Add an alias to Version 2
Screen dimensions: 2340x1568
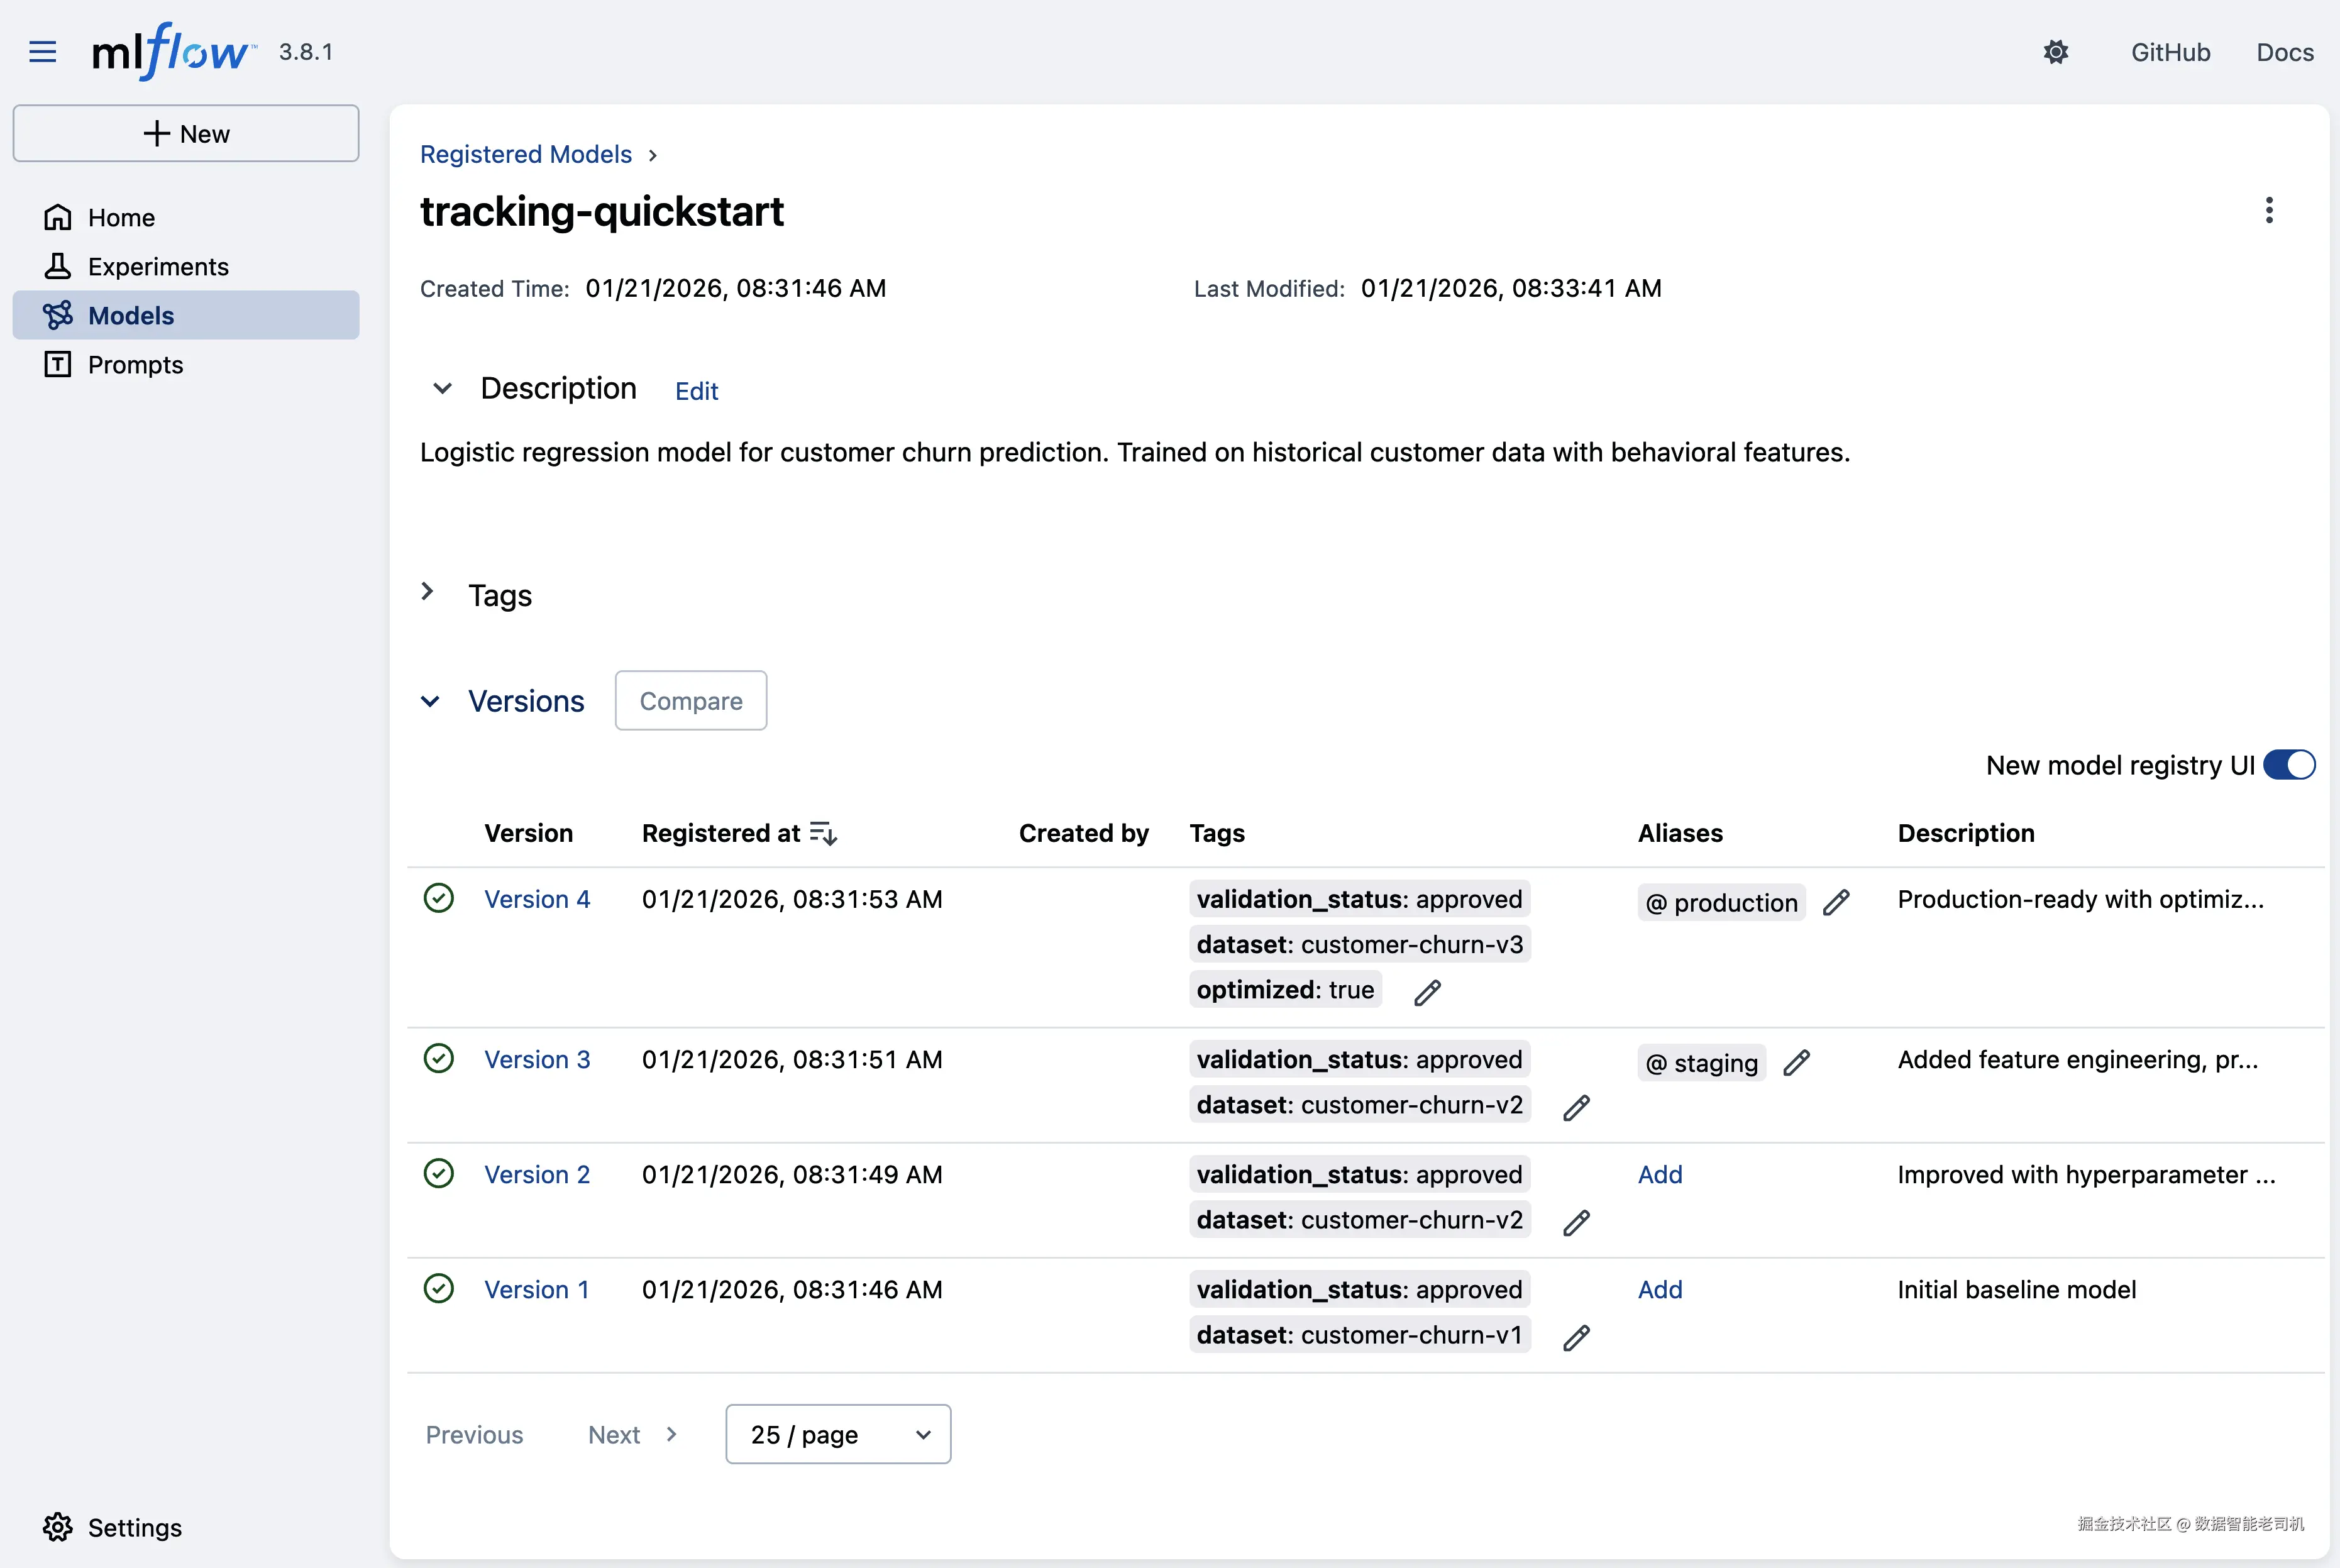click(1660, 1175)
